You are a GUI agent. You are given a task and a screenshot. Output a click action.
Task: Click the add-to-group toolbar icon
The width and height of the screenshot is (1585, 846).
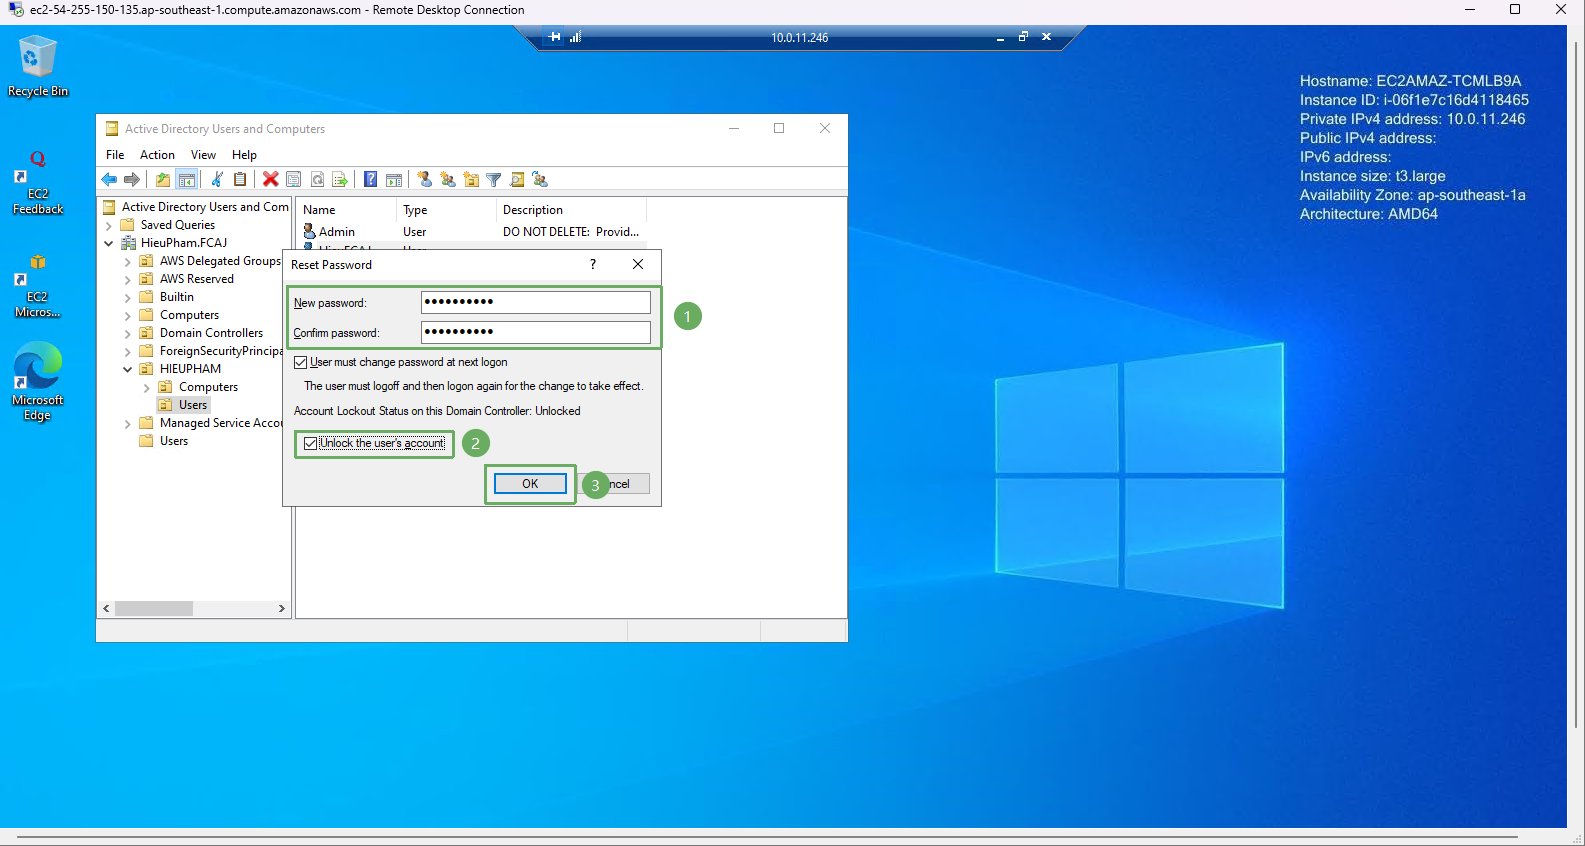click(540, 180)
